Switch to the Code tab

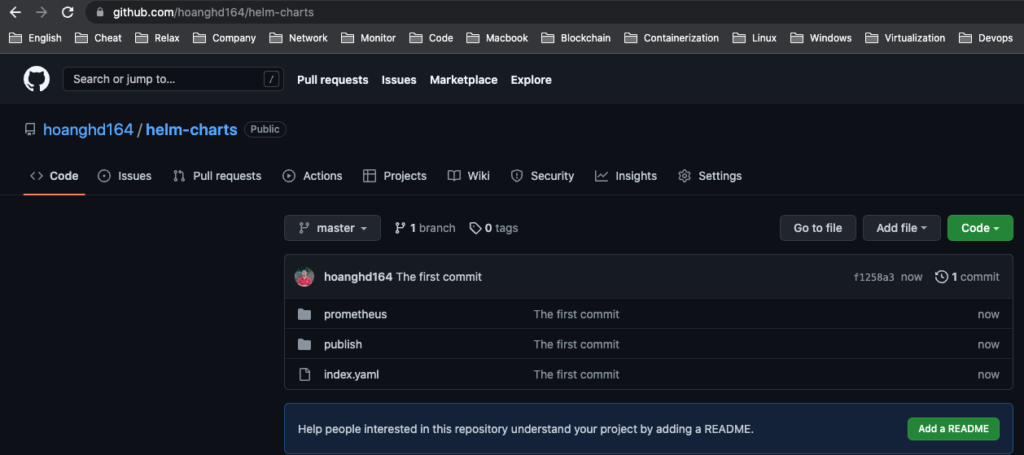tap(54, 176)
